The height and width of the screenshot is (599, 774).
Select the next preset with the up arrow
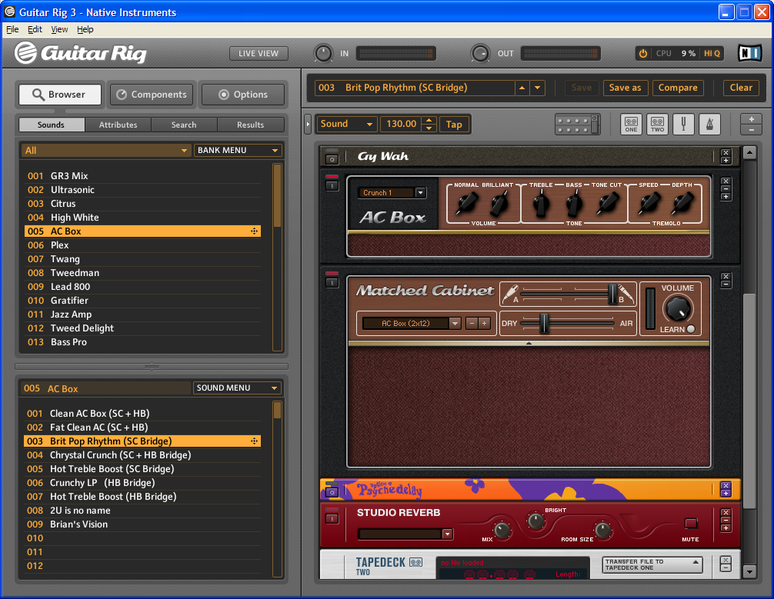click(x=522, y=88)
